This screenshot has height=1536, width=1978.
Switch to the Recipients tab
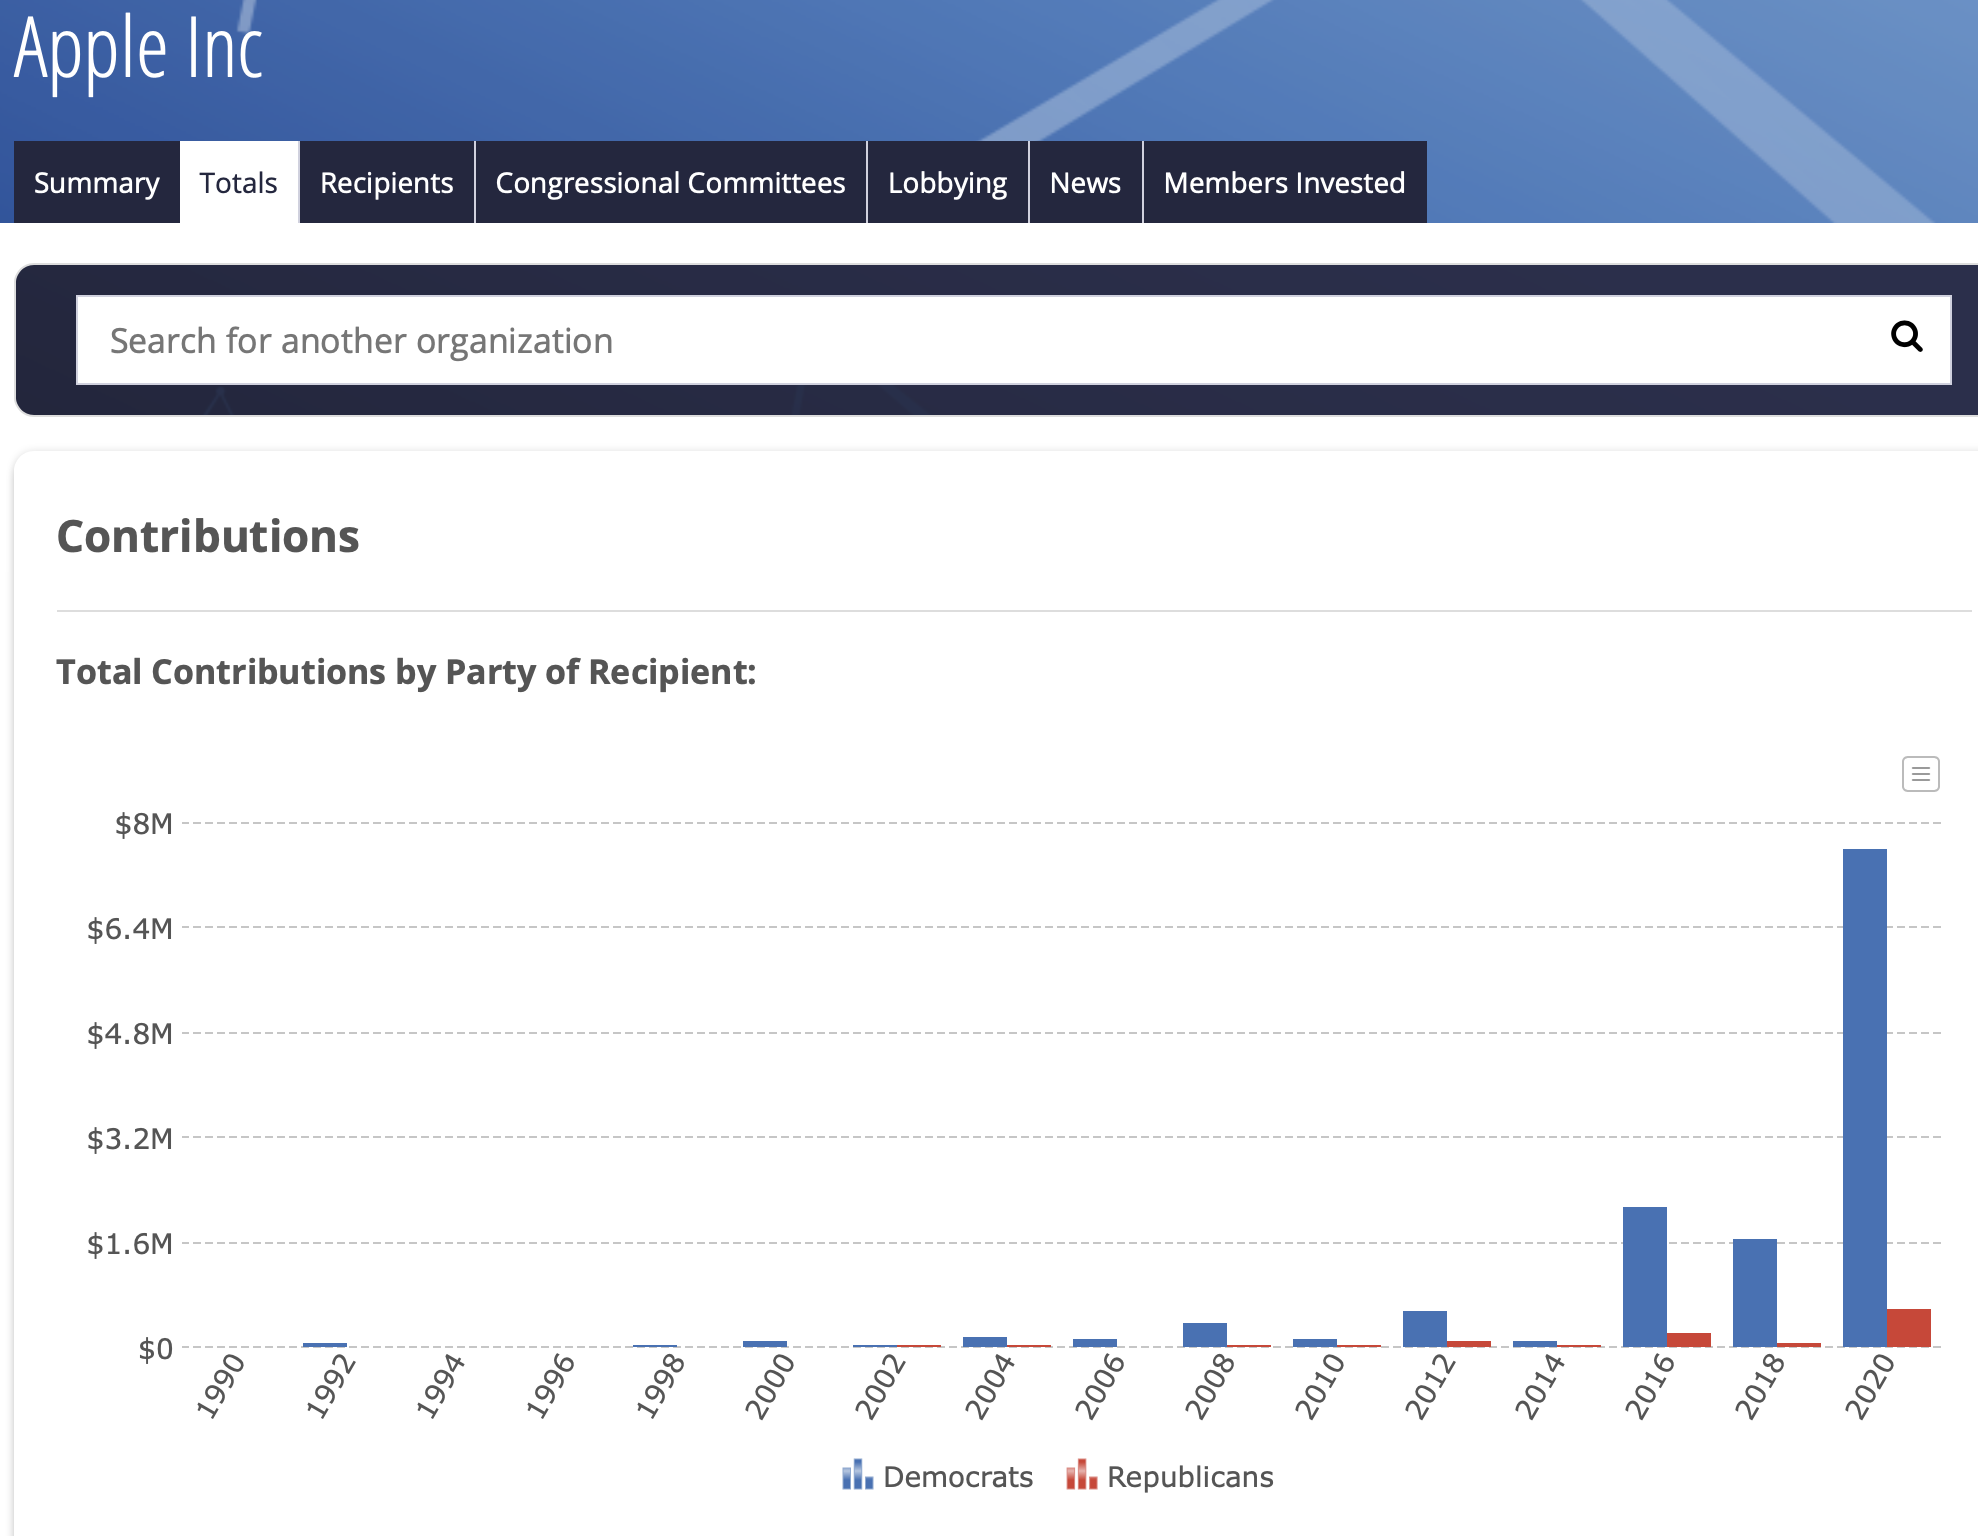[x=386, y=183]
